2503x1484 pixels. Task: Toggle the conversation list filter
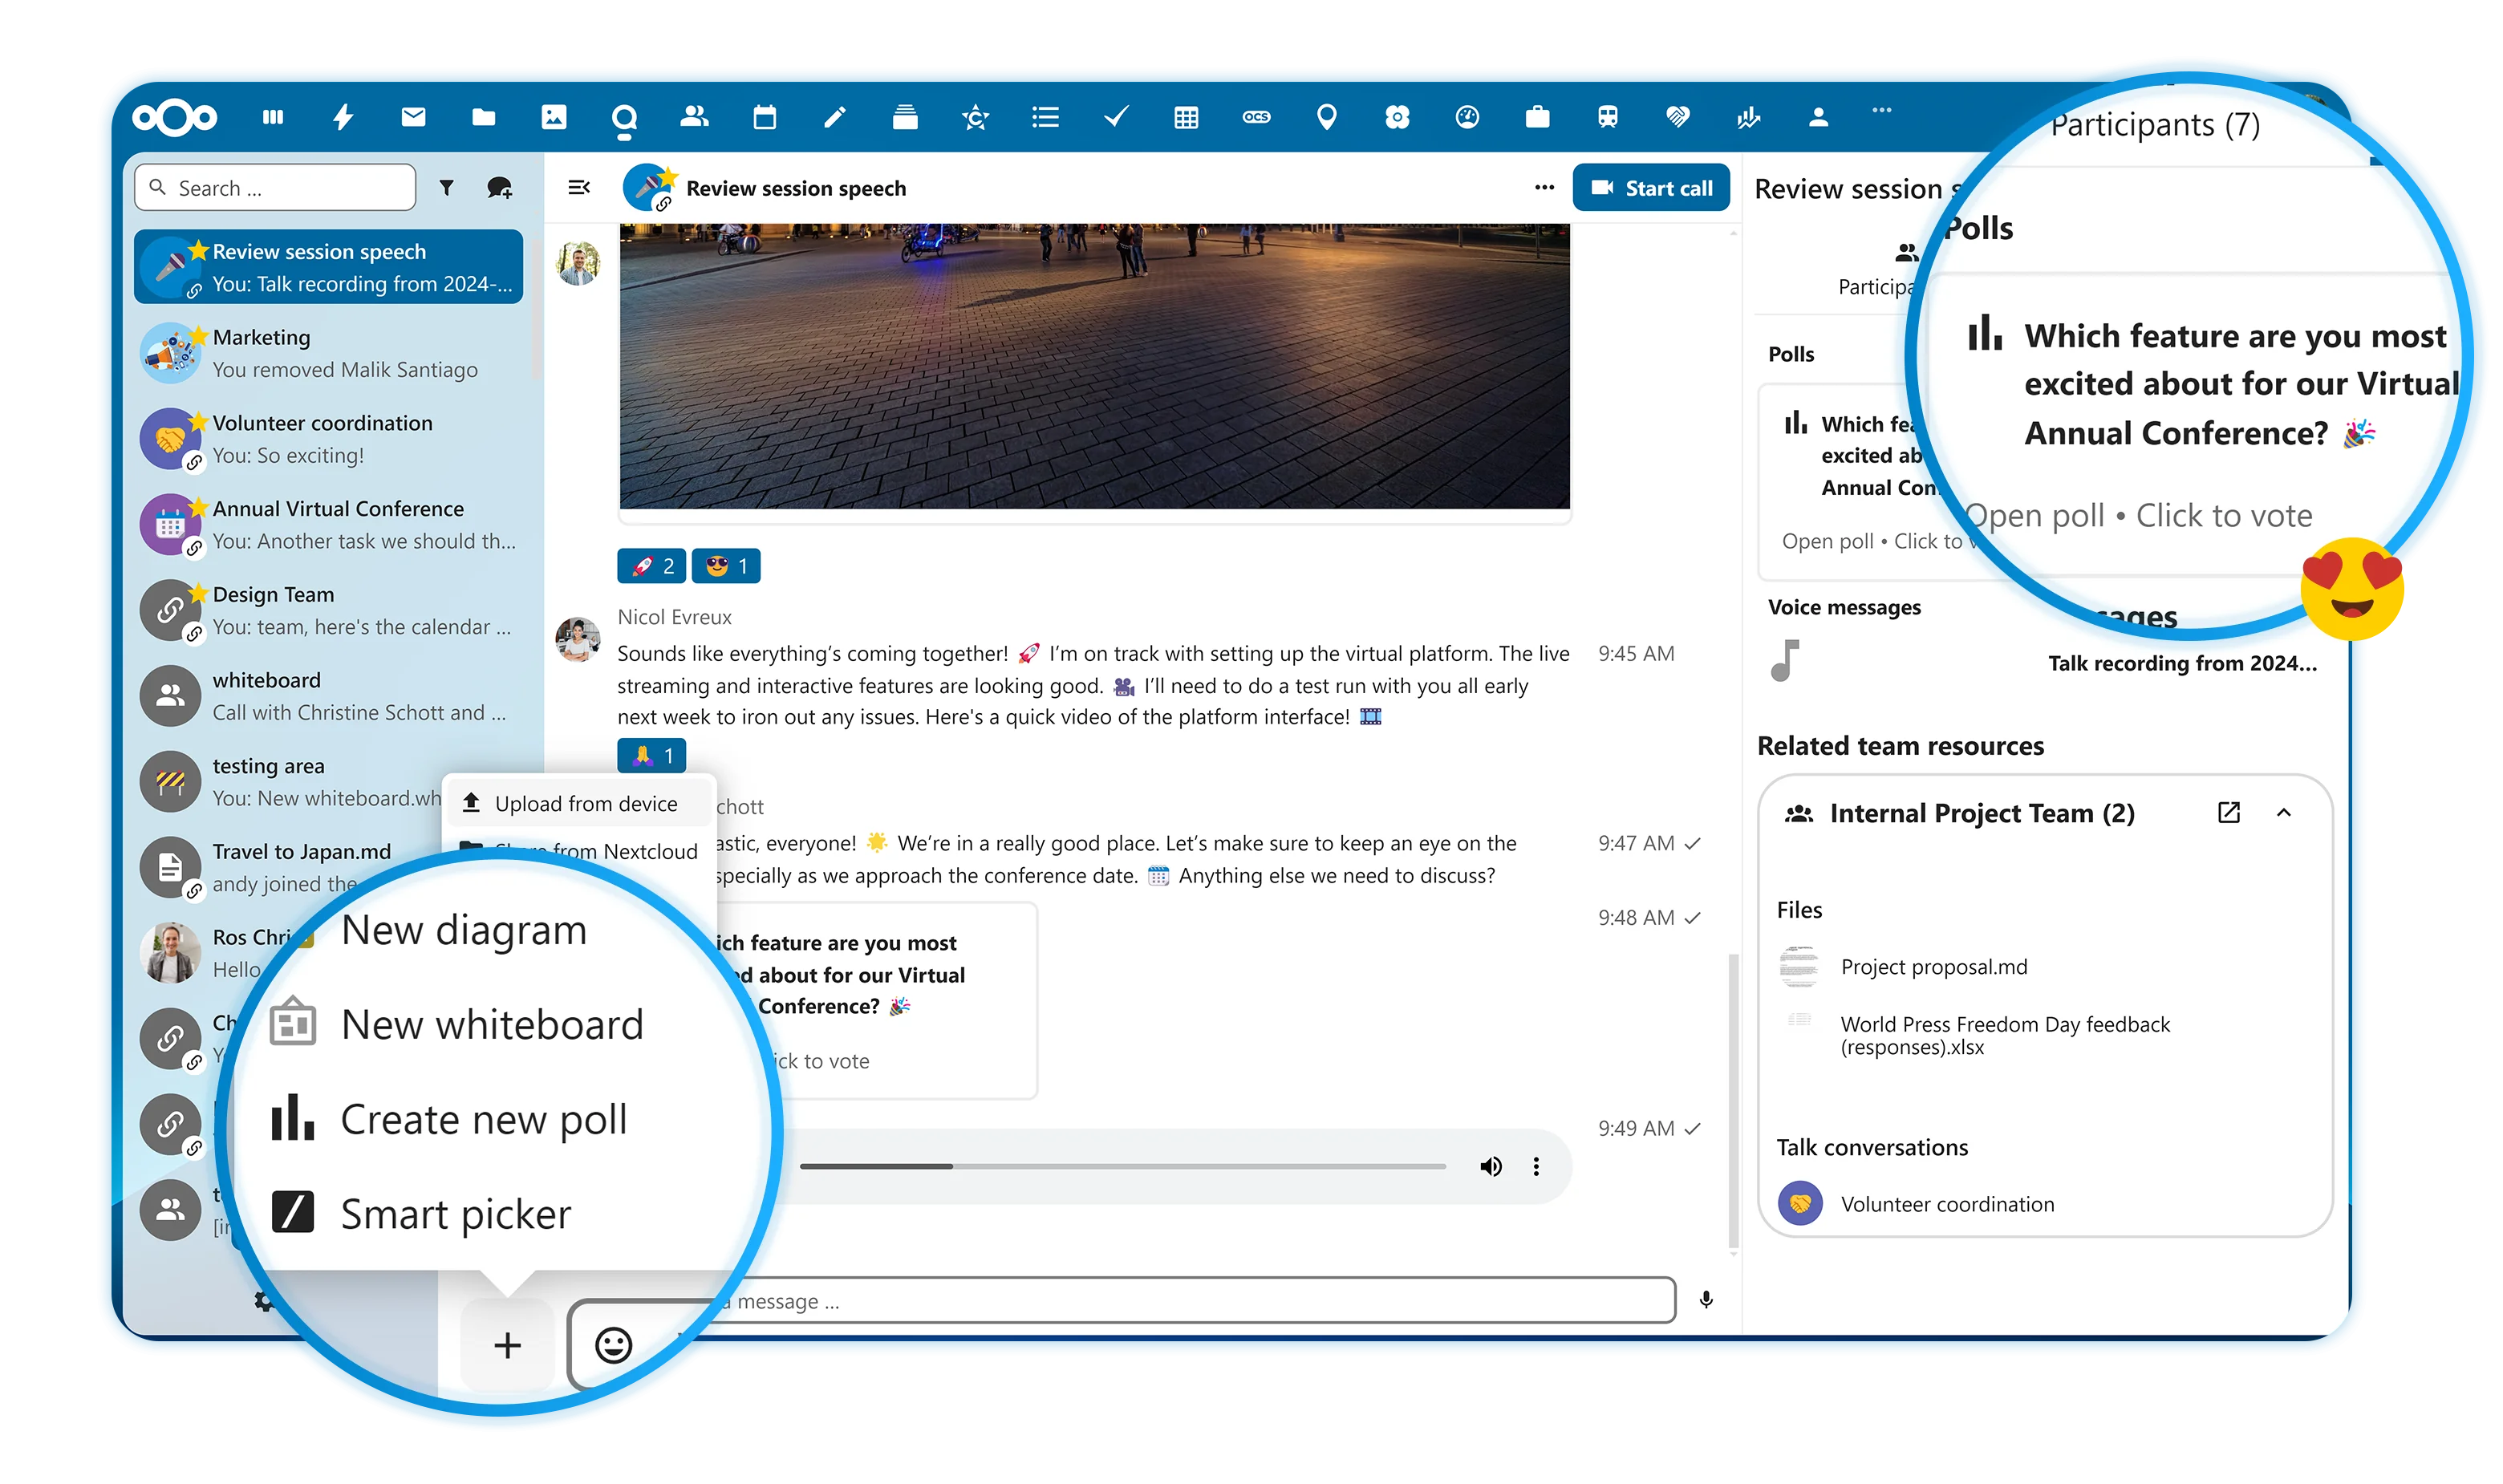pyautogui.click(x=447, y=187)
